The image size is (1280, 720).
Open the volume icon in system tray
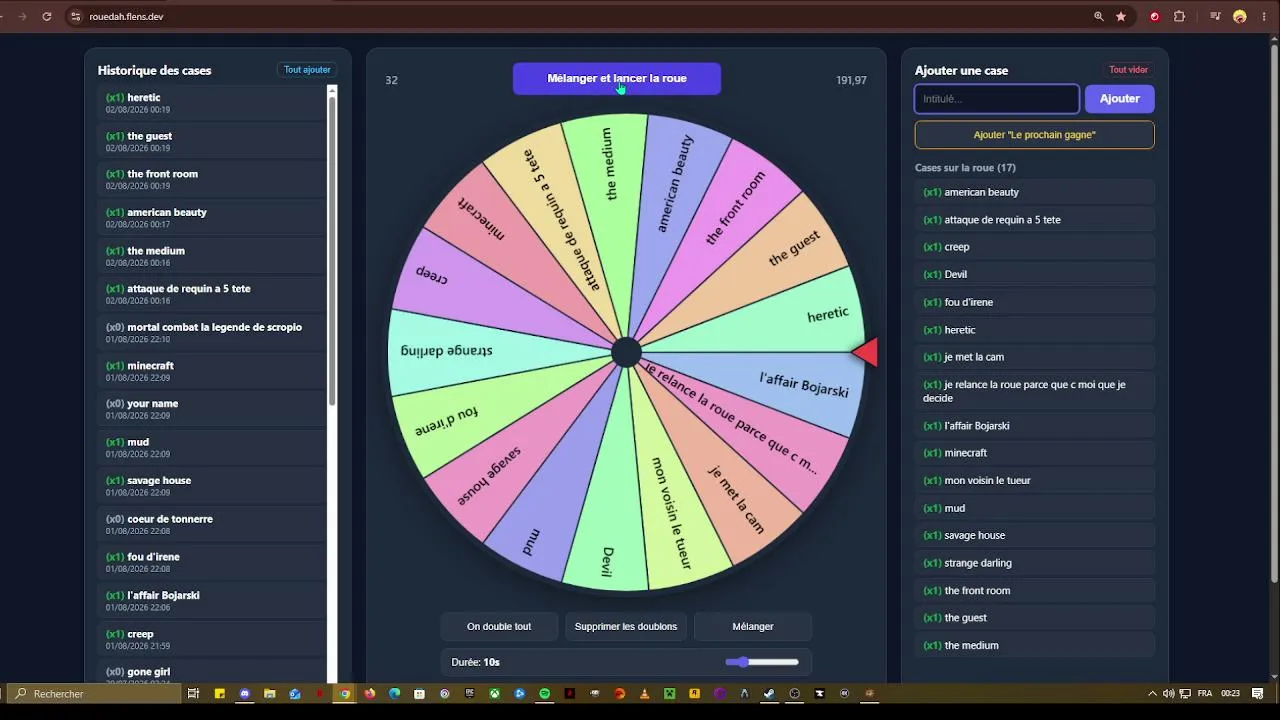pos(1168,693)
